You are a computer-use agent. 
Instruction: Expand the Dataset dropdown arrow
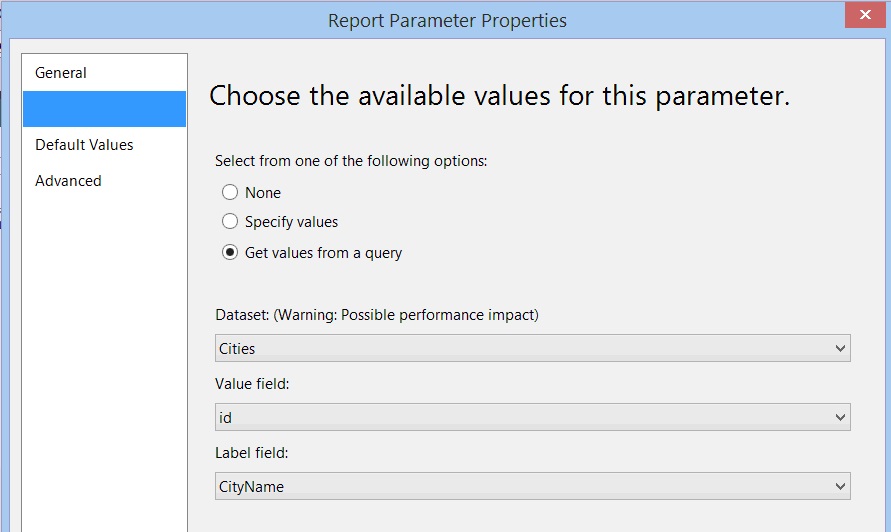[x=839, y=349]
